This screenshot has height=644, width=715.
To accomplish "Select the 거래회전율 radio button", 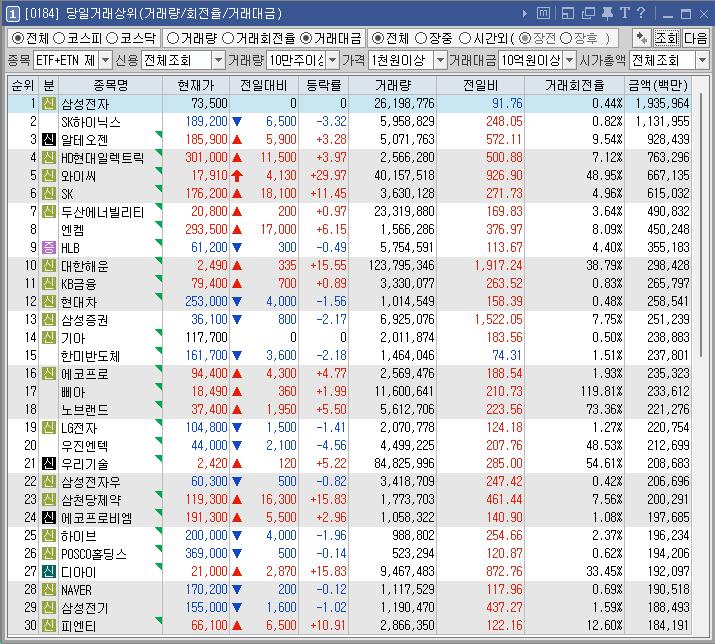I will [x=228, y=38].
